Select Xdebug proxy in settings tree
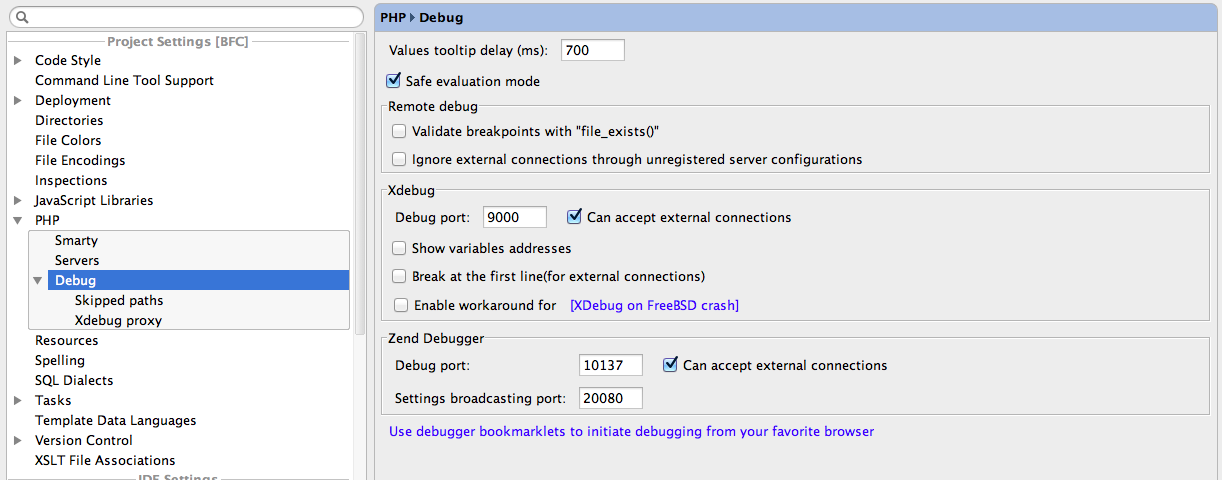Viewport: 1222px width, 480px height. tap(118, 320)
